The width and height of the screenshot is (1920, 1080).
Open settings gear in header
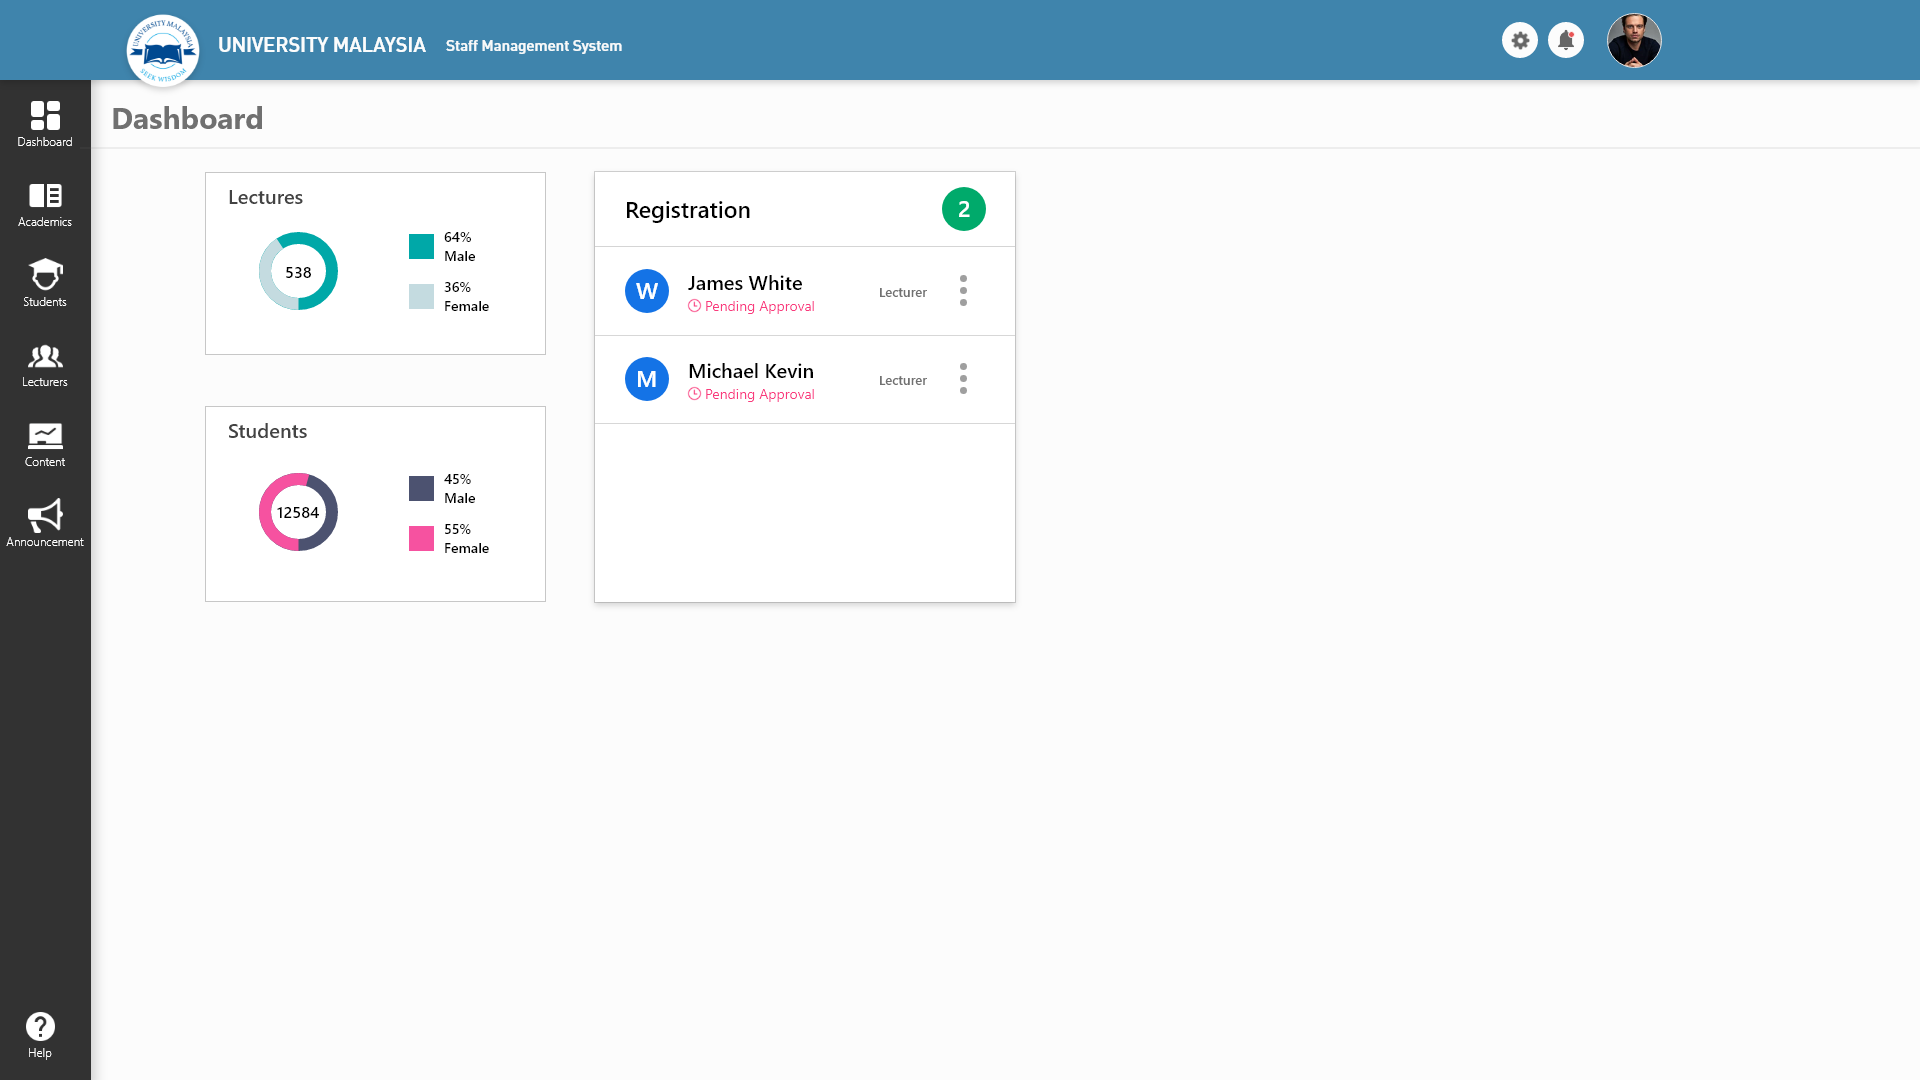click(1520, 40)
